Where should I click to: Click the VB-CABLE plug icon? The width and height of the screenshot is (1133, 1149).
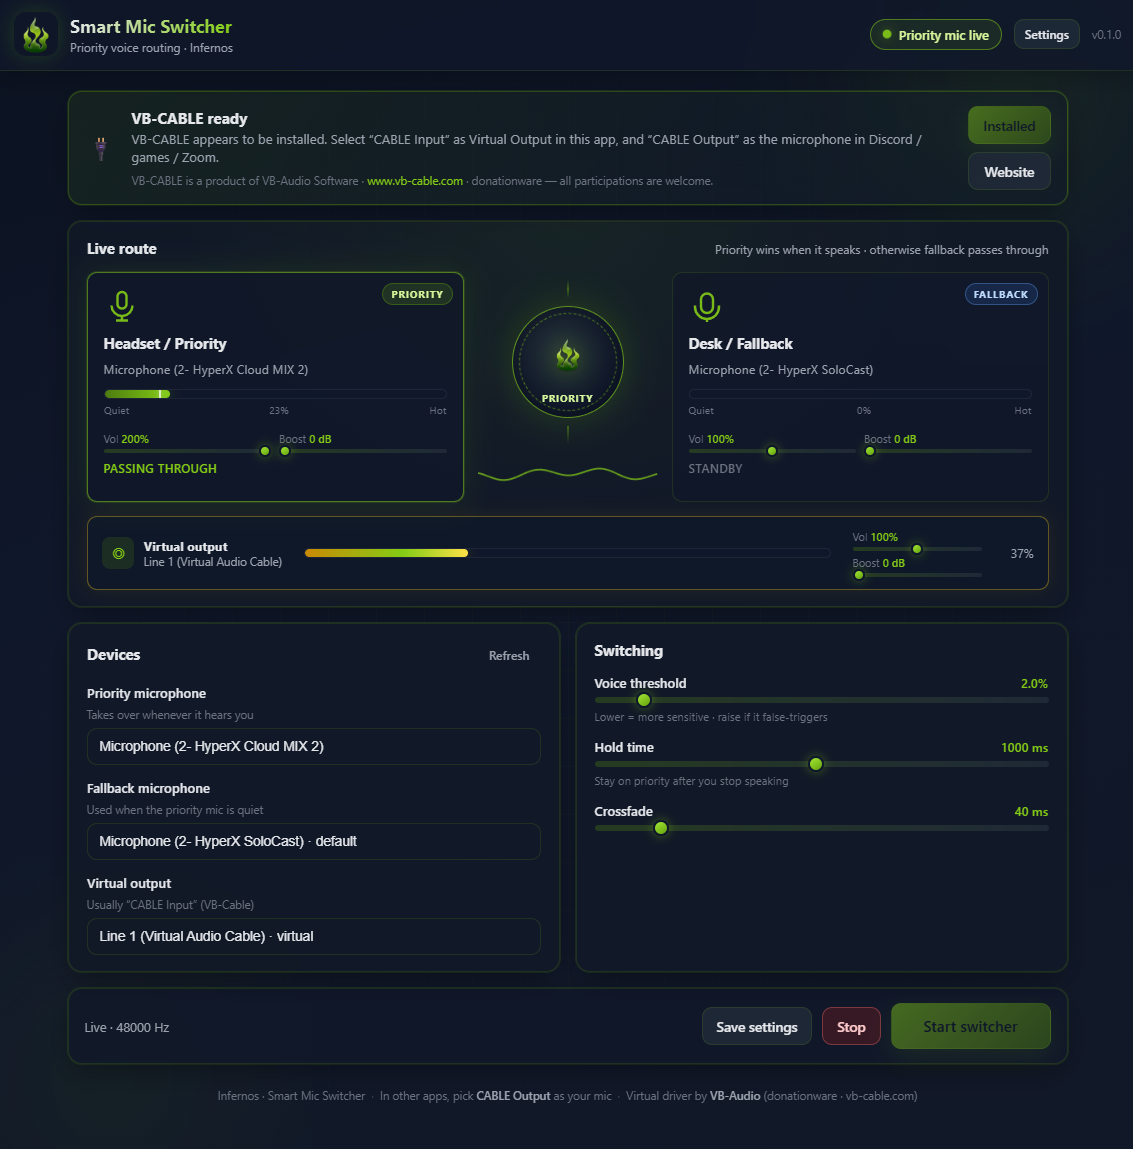(x=101, y=149)
